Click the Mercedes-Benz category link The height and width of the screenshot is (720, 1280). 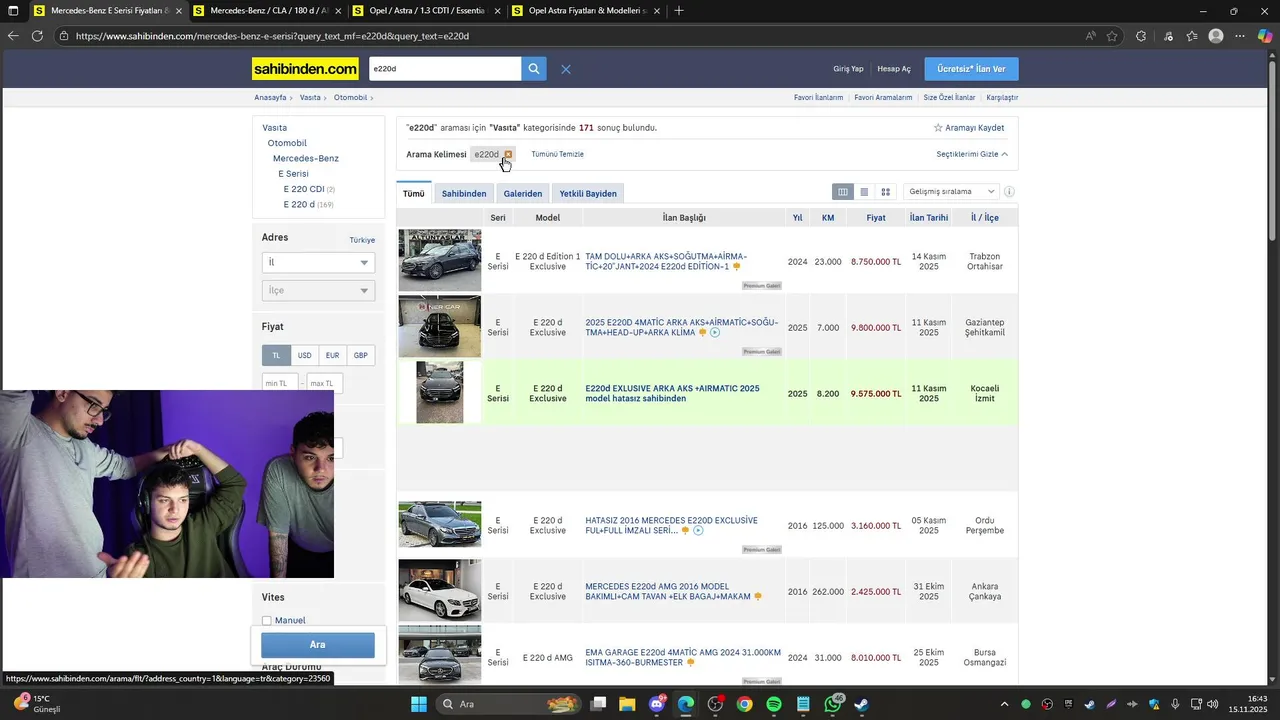pyautogui.click(x=306, y=158)
